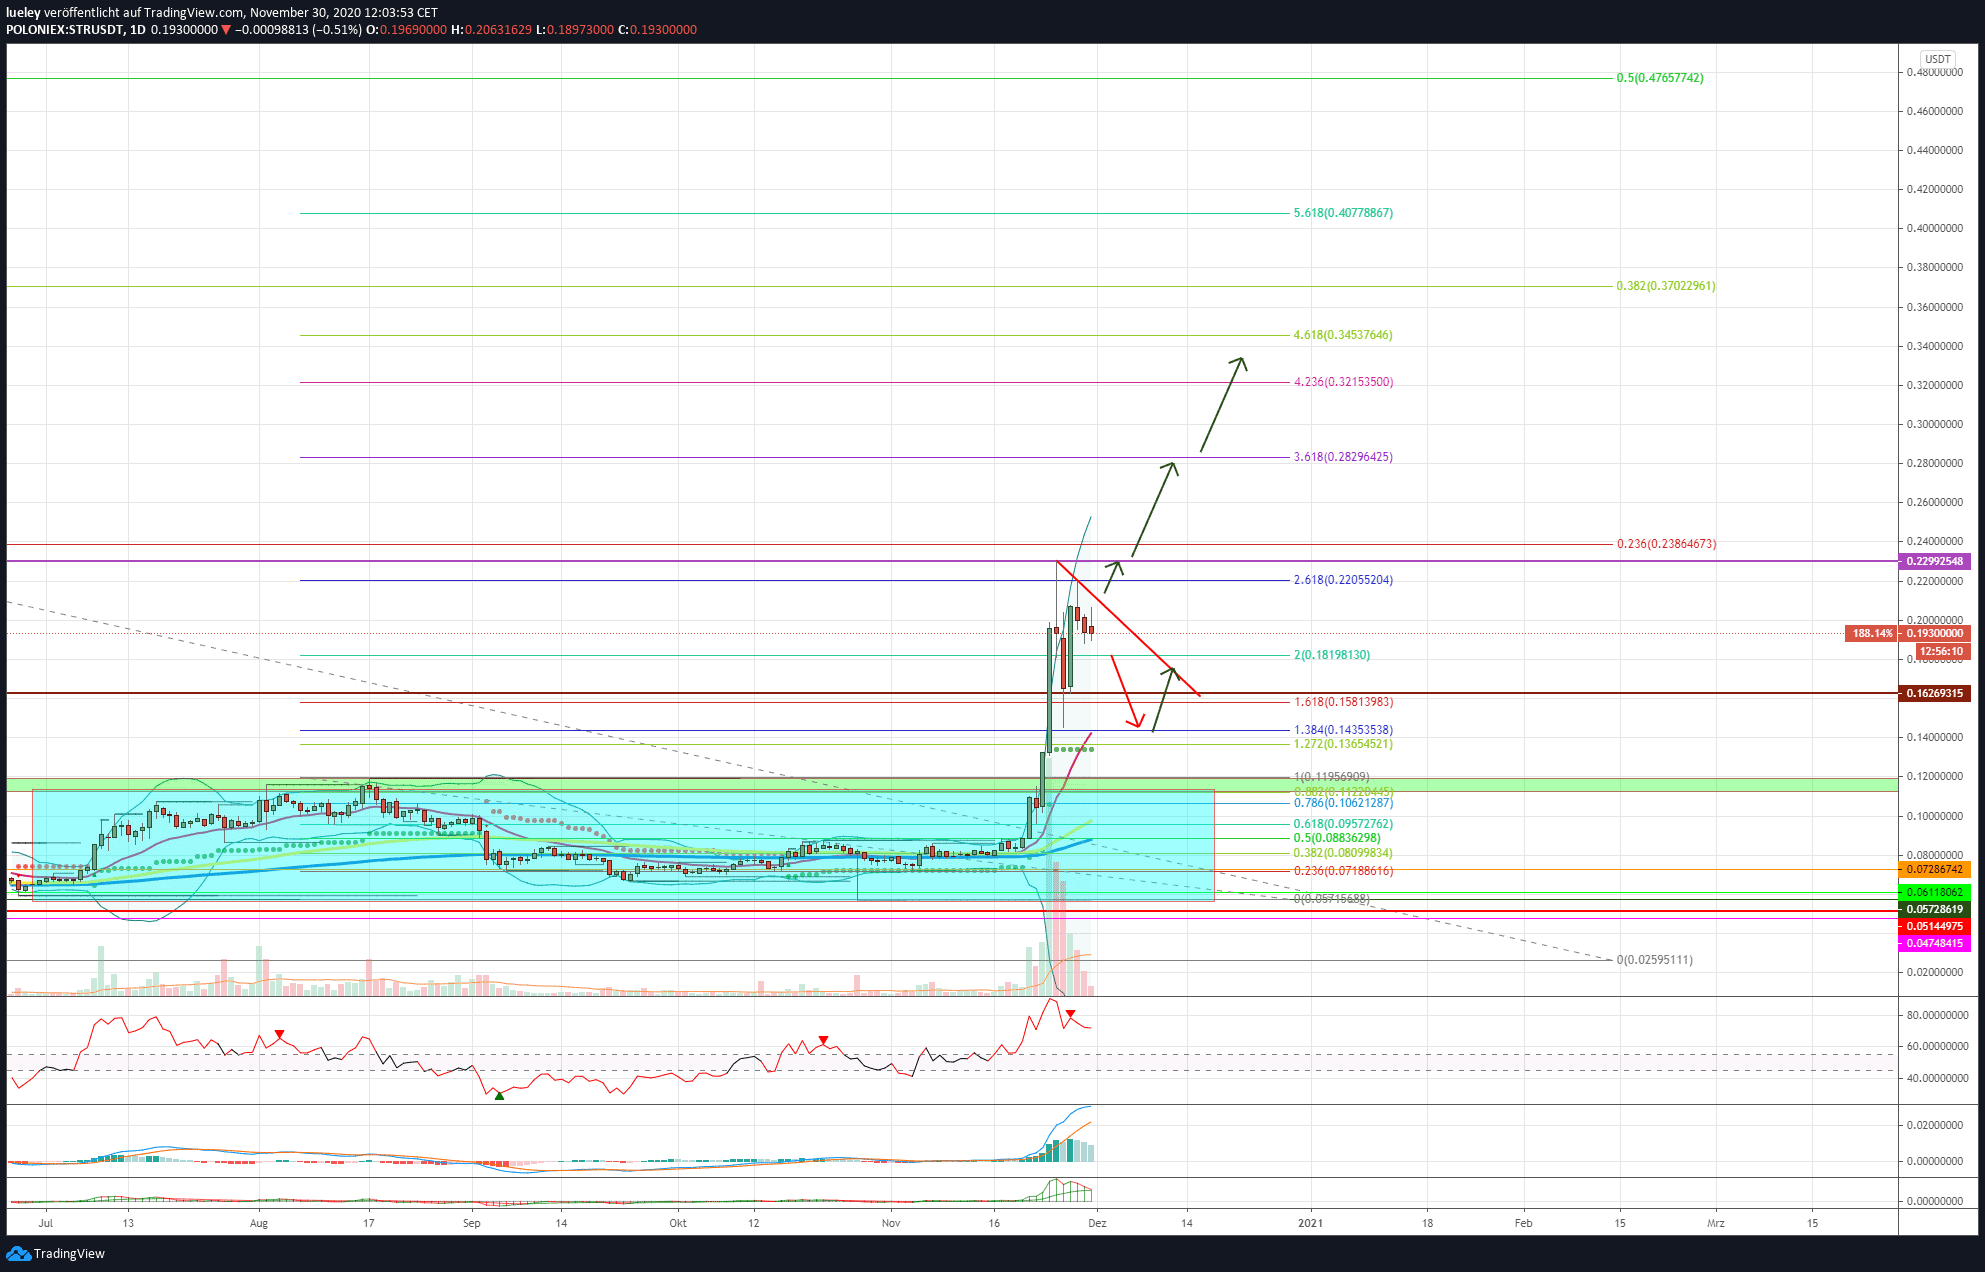Click the 80.00000000 RSI scale value
The width and height of the screenshot is (1985, 1272).
click(x=1938, y=1015)
